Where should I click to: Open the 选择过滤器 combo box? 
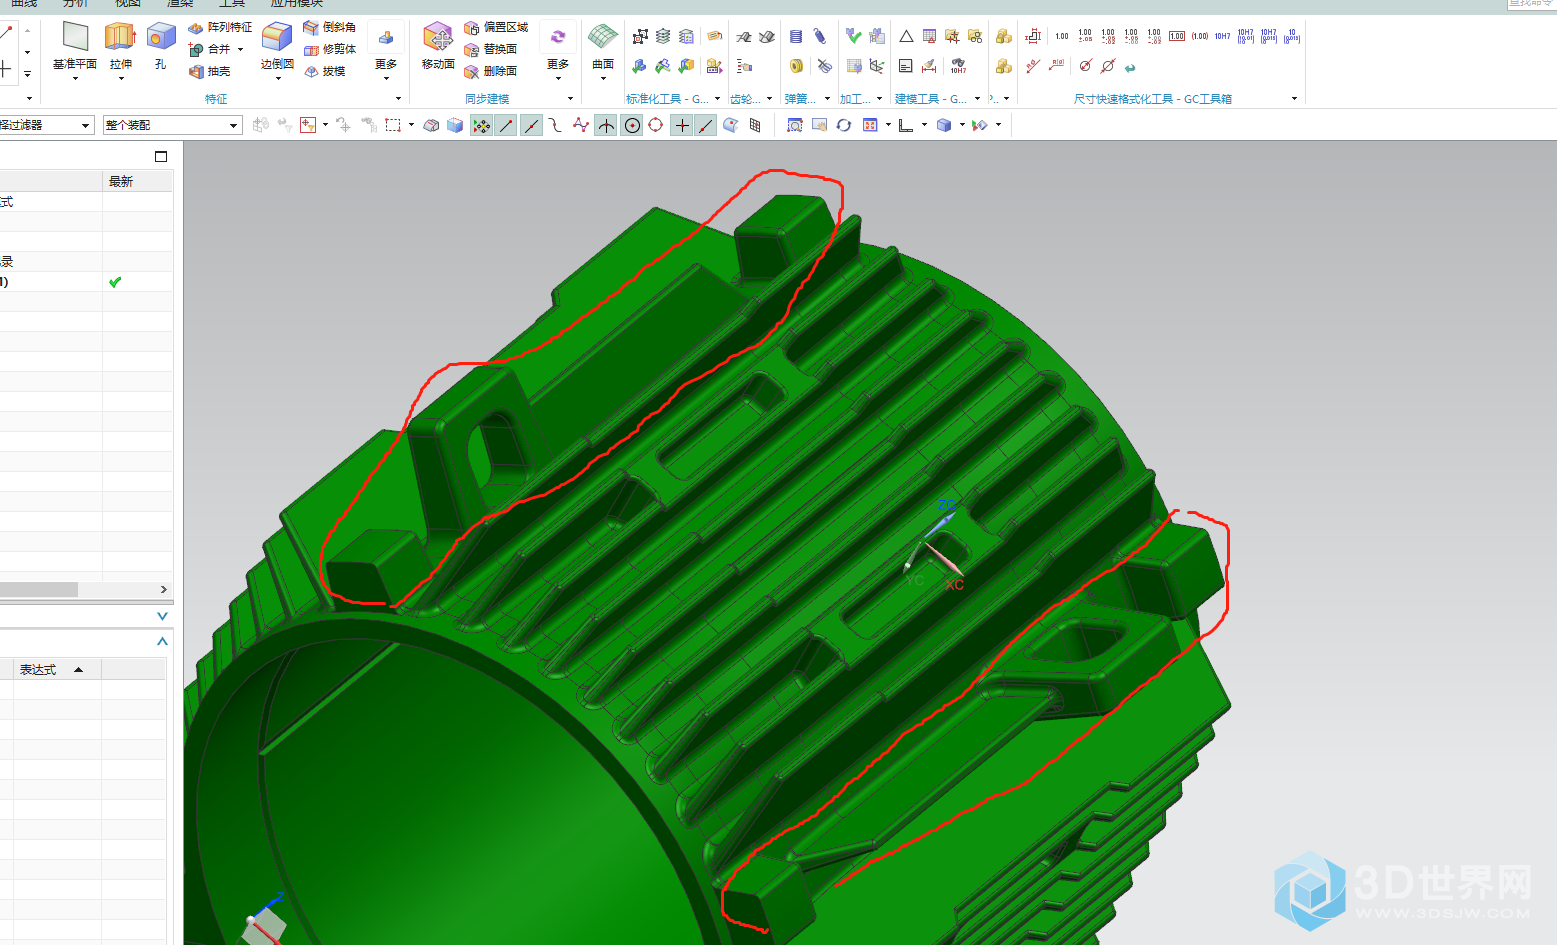46,125
